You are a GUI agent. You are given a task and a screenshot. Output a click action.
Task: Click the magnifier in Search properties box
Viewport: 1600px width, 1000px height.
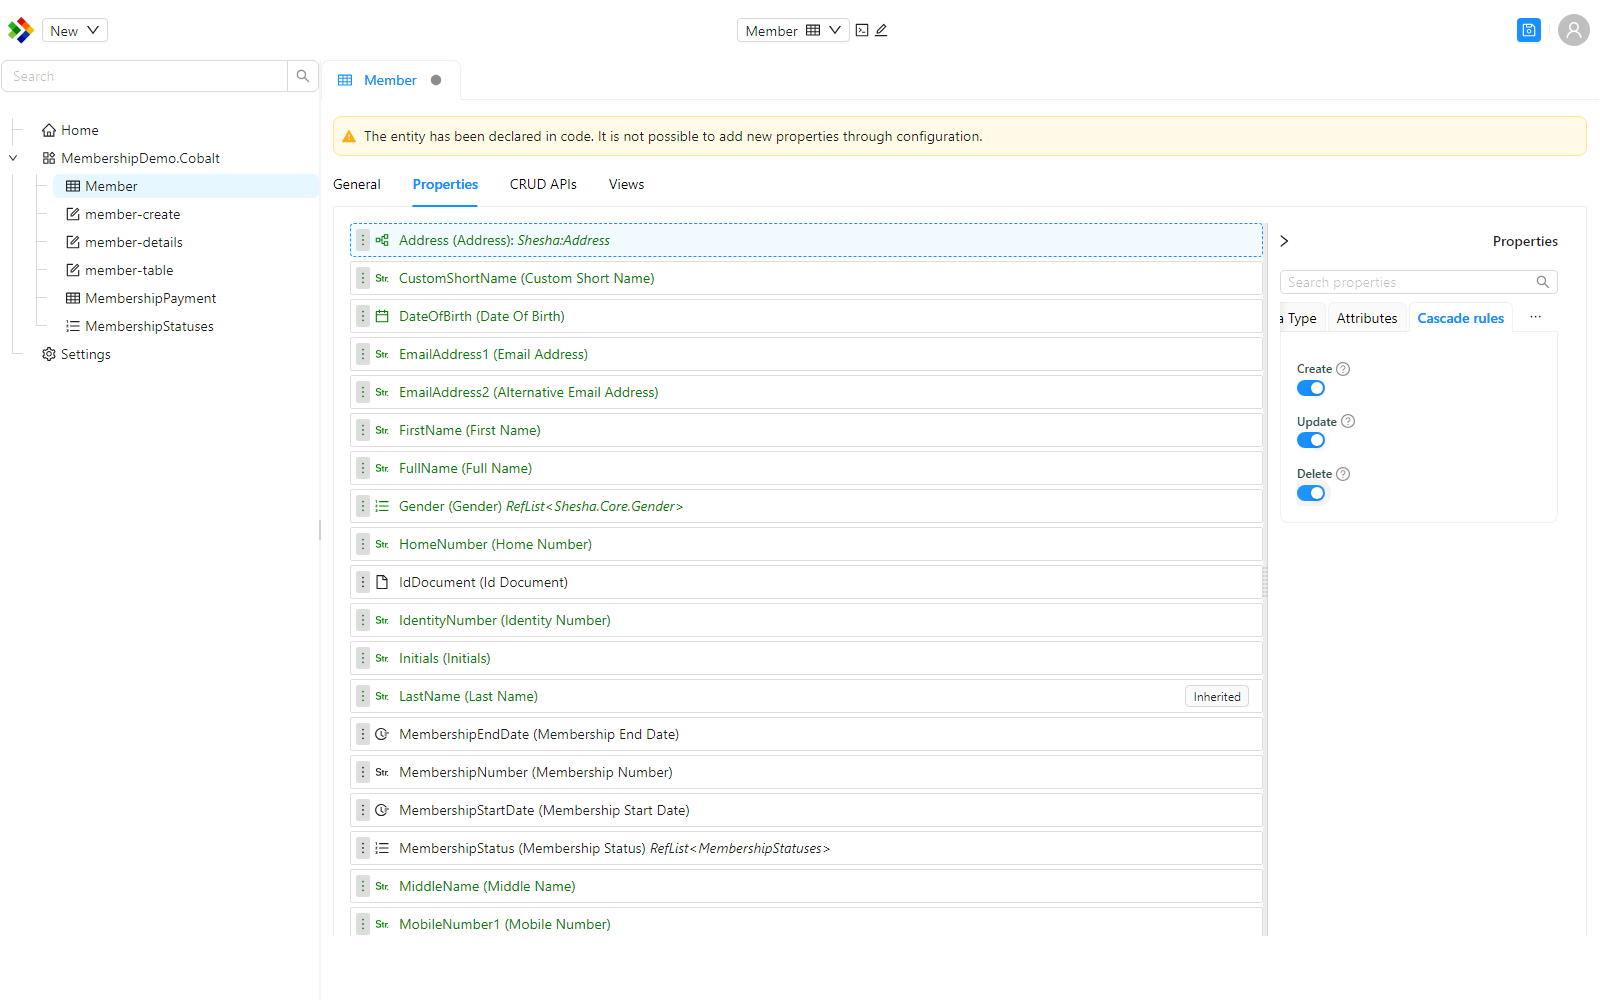pos(1542,282)
